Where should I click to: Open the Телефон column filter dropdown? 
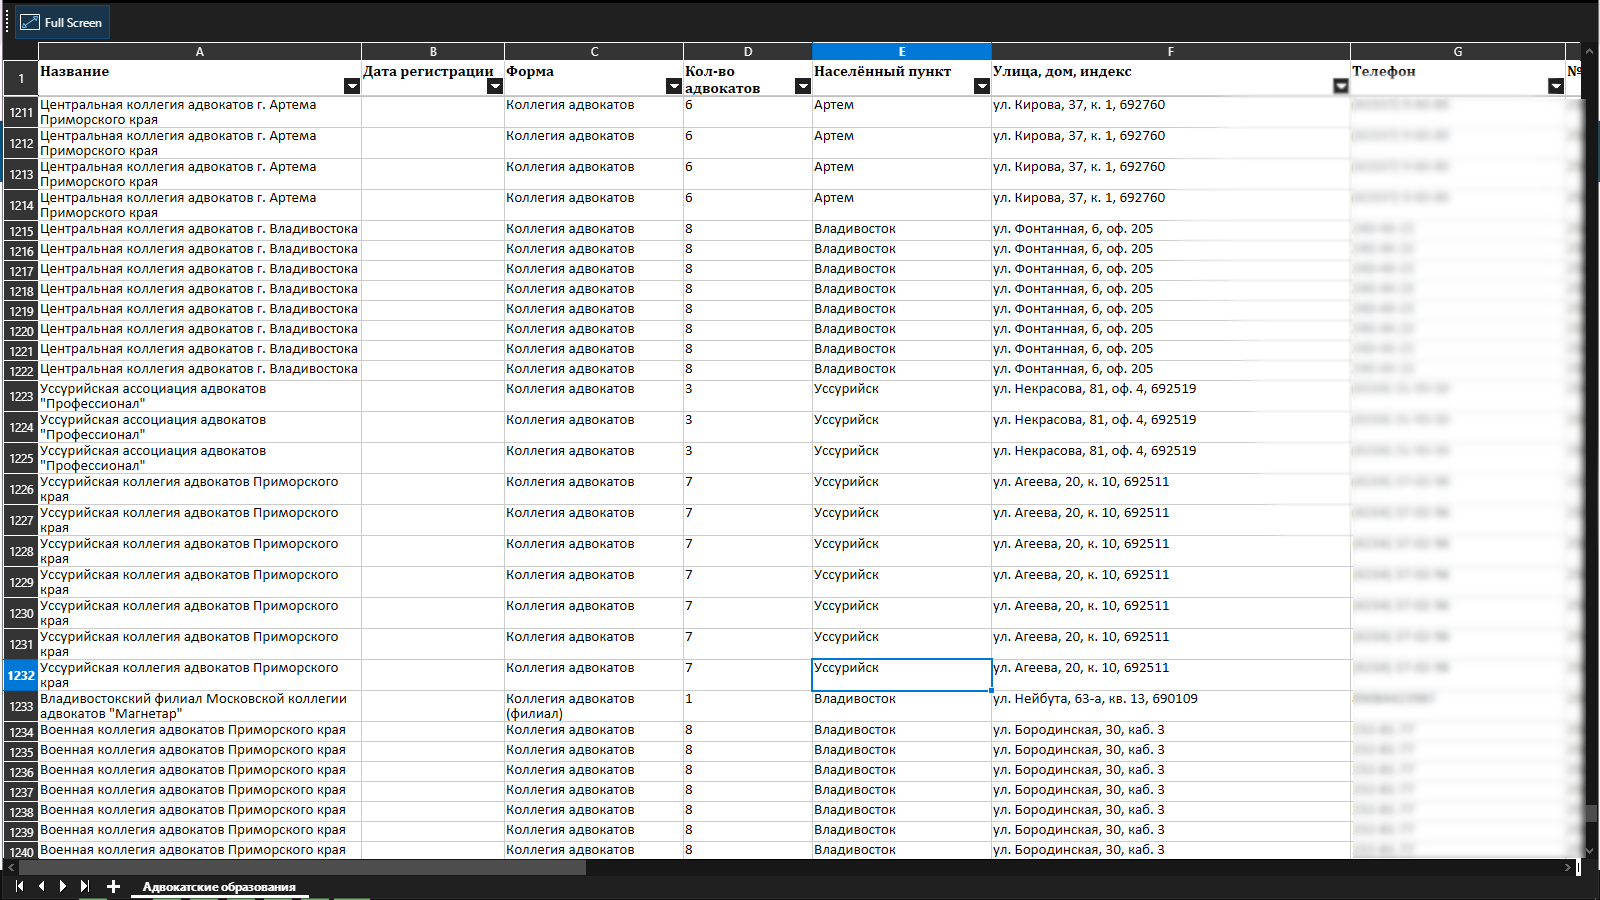[1555, 86]
